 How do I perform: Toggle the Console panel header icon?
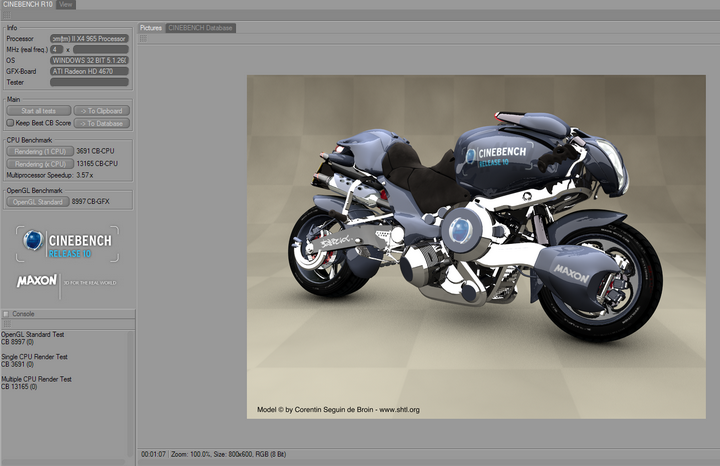(x=6, y=314)
